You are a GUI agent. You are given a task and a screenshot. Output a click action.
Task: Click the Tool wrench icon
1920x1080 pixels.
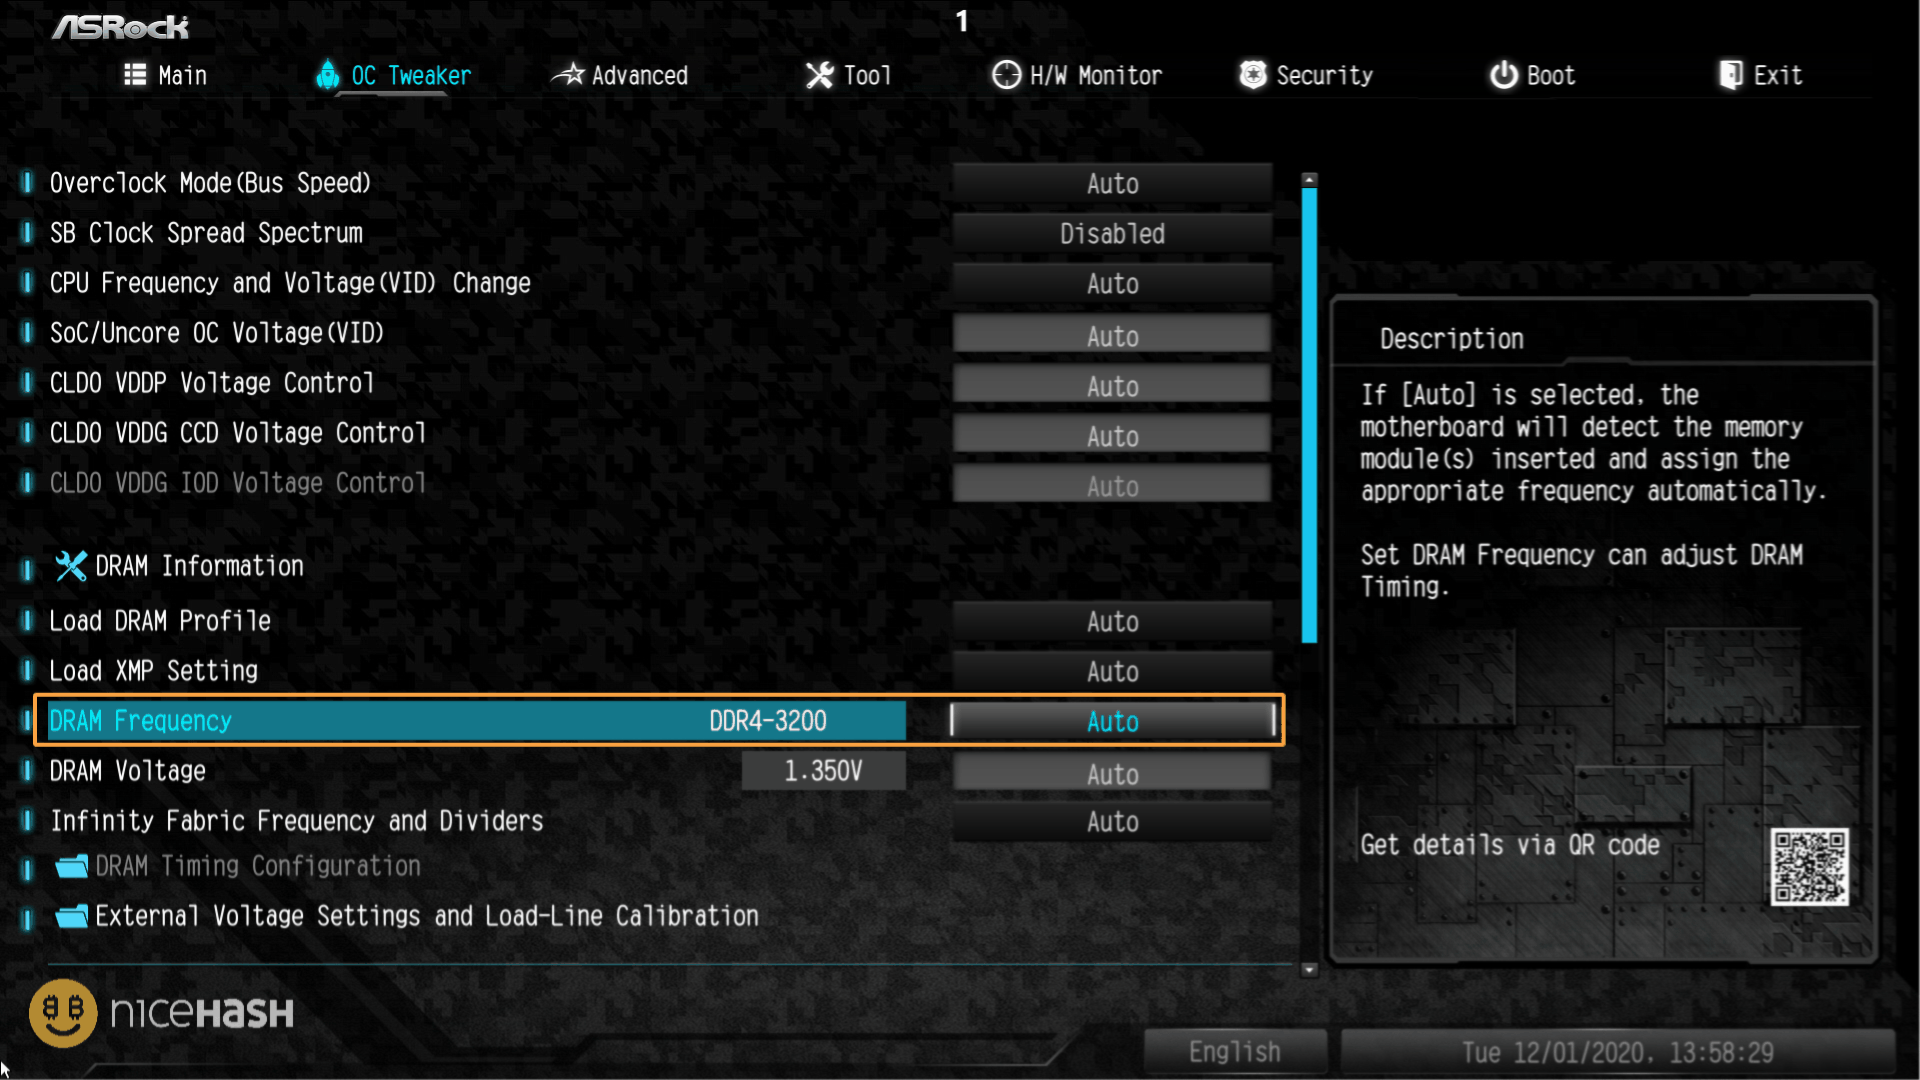click(x=816, y=75)
